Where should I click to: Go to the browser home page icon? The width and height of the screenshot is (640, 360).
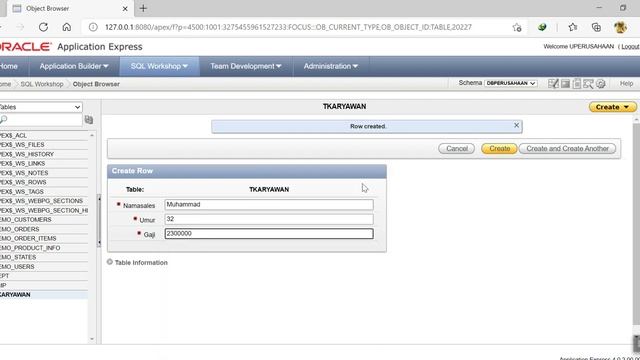pos(67,27)
